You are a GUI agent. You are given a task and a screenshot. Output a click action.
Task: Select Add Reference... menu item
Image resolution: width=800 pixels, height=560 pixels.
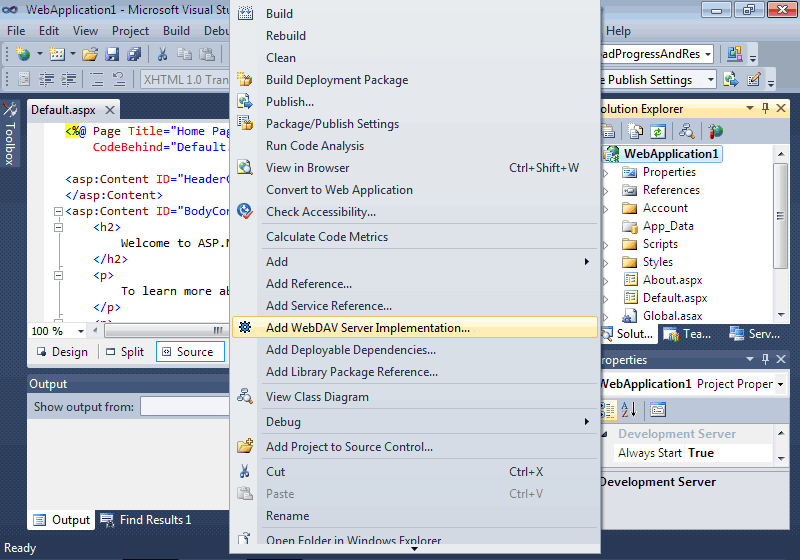[414, 284]
